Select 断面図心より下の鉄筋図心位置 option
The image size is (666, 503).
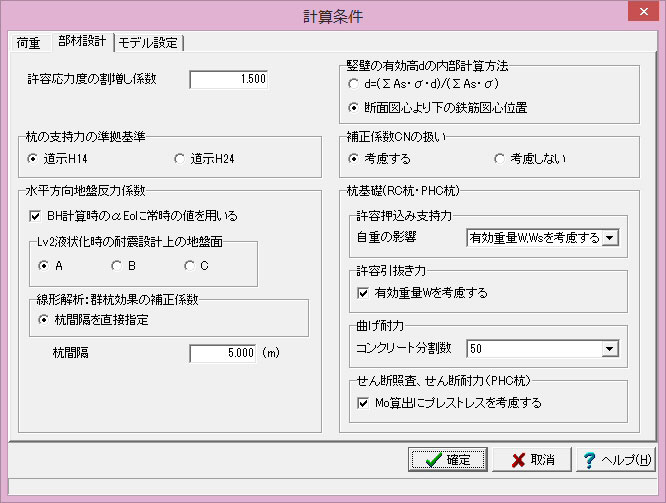tap(438, 108)
